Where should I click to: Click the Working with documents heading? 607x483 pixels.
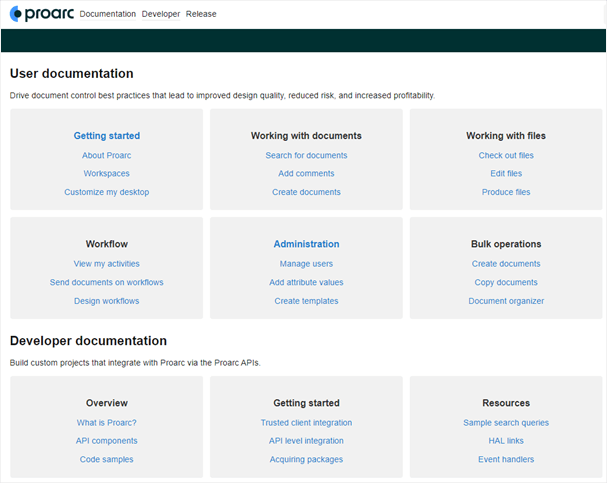pos(306,136)
